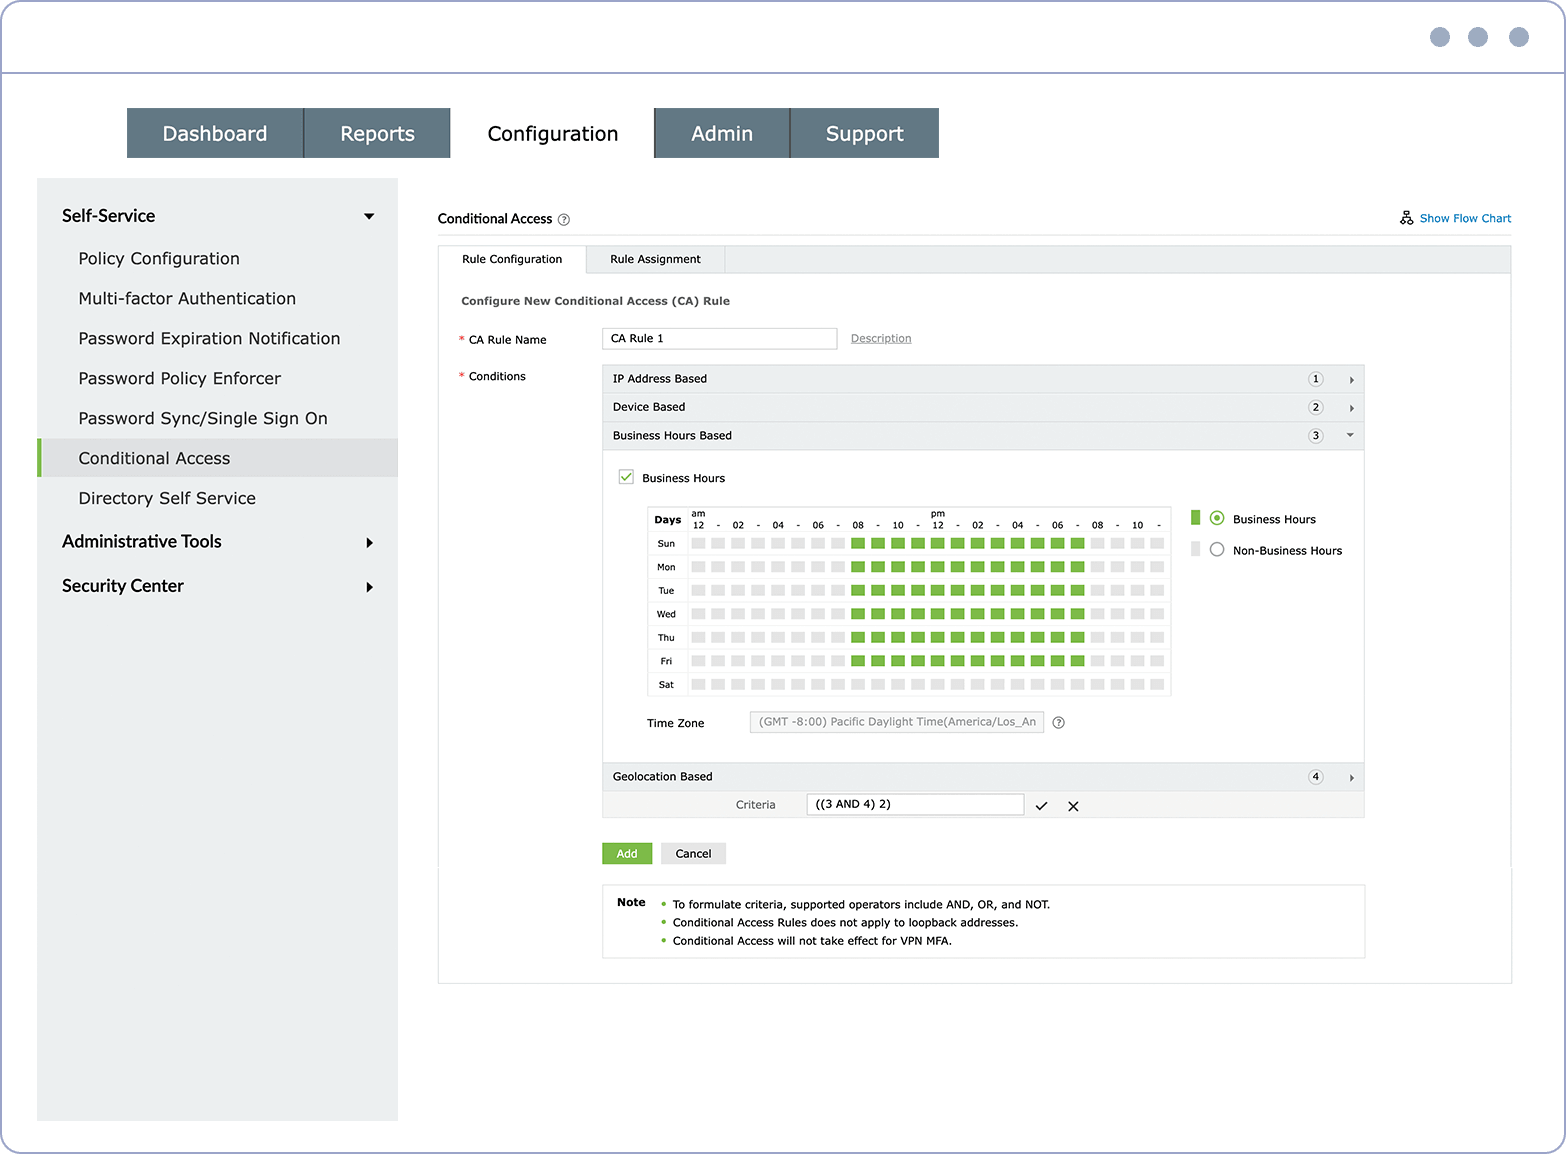The height and width of the screenshot is (1154, 1566).
Task: Expand Administrative Tools in the sidebar
Action: pos(369,543)
